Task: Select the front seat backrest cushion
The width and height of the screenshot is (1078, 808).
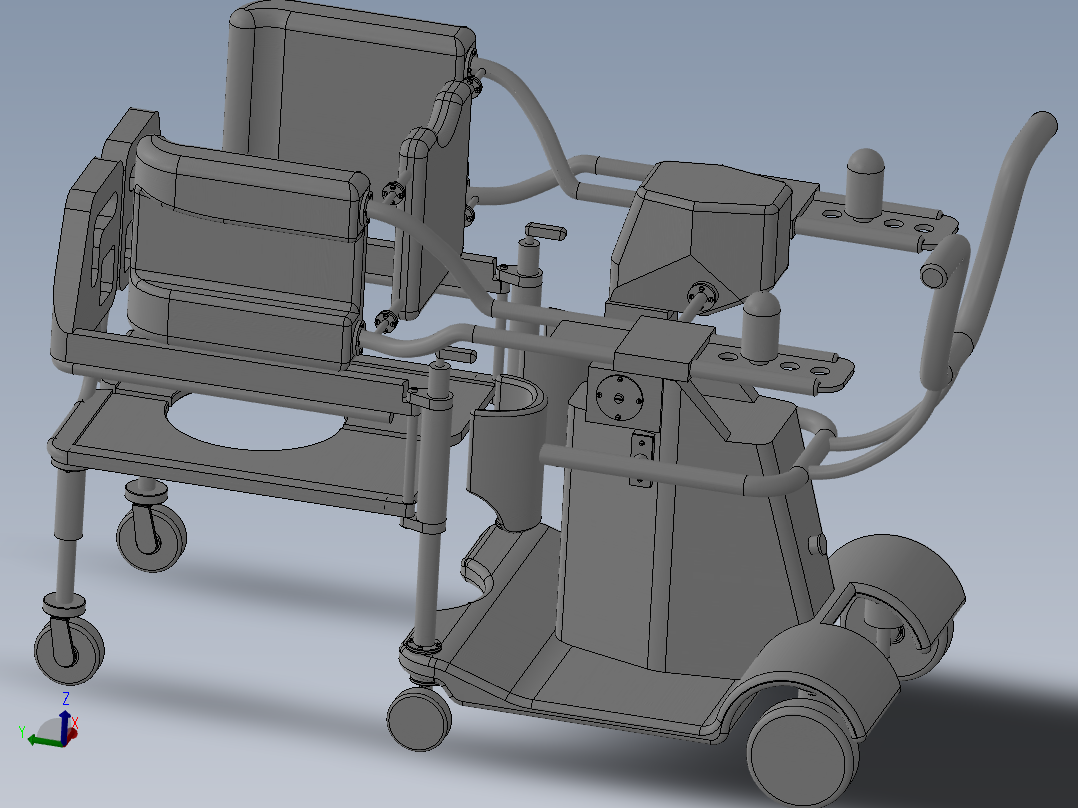Action: coord(248,251)
